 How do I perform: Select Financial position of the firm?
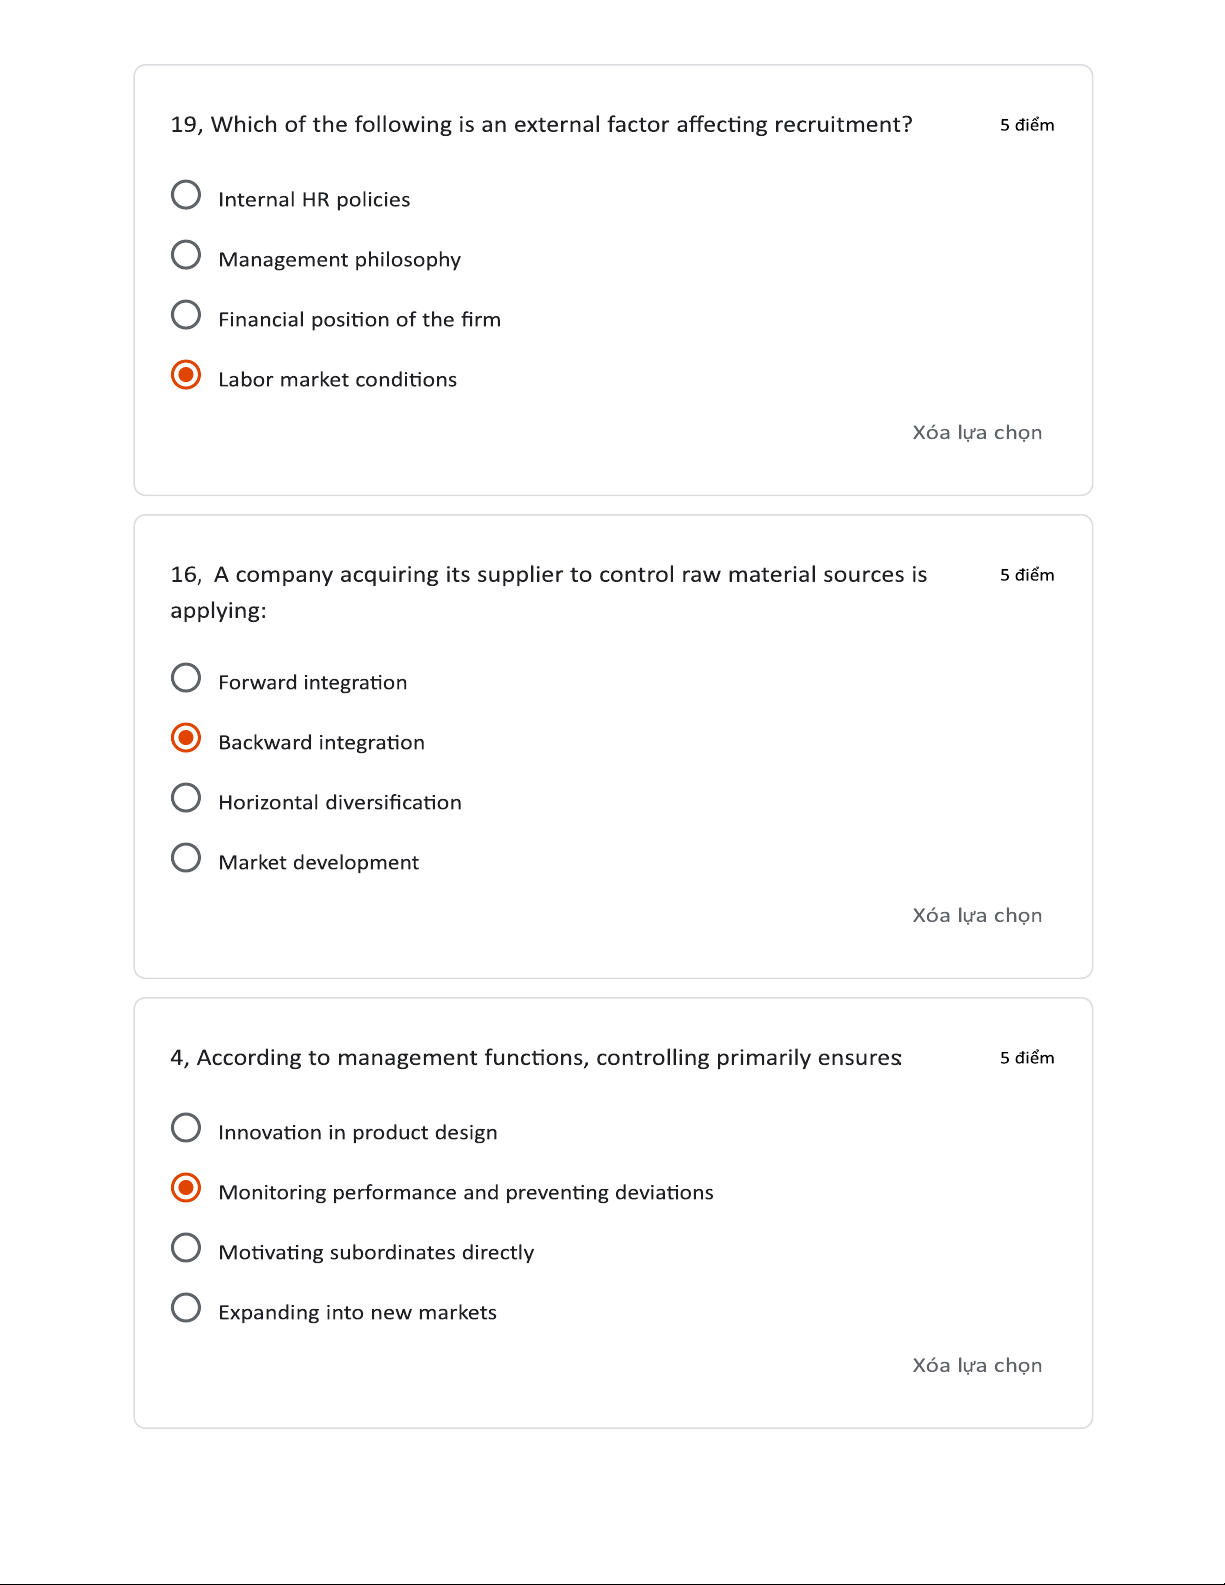tap(186, 315)
